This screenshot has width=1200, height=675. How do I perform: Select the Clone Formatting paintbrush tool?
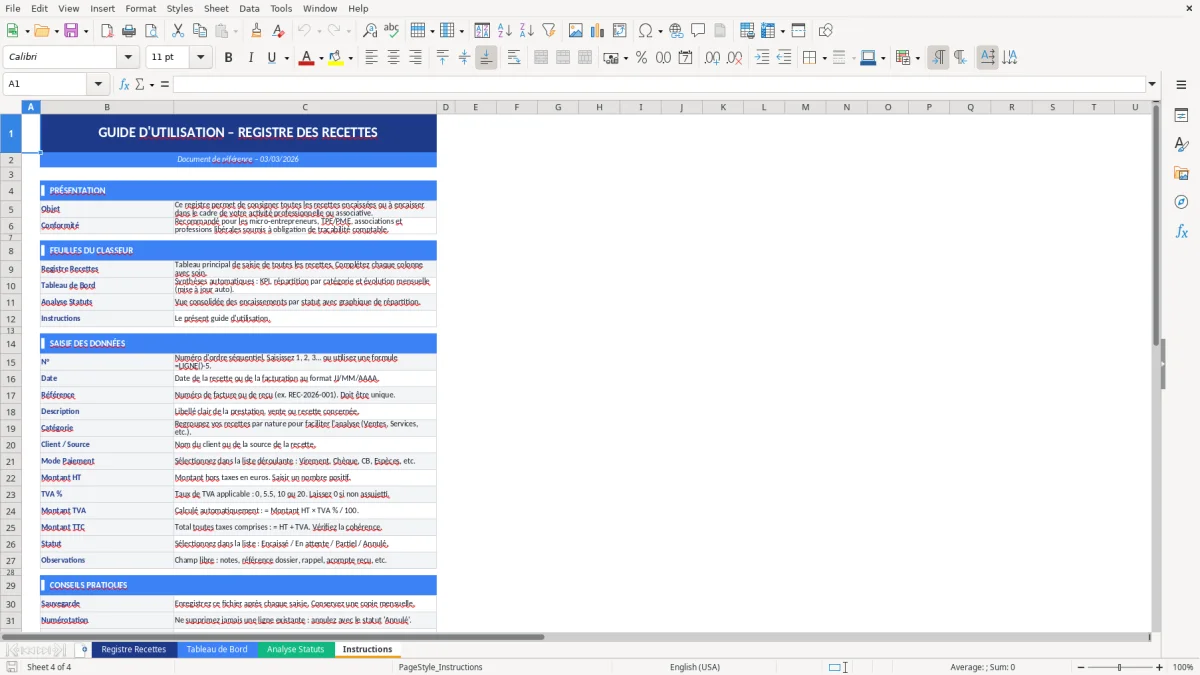pos(255,30)
